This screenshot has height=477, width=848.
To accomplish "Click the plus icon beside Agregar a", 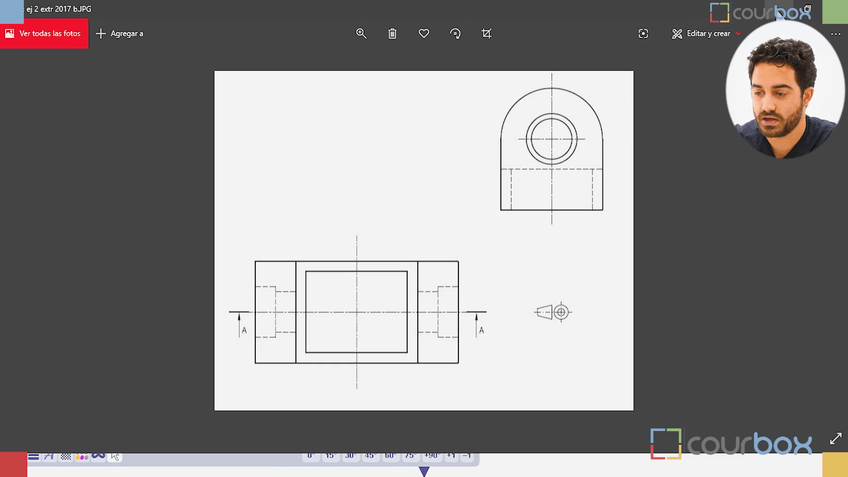I will coord(100,33).
